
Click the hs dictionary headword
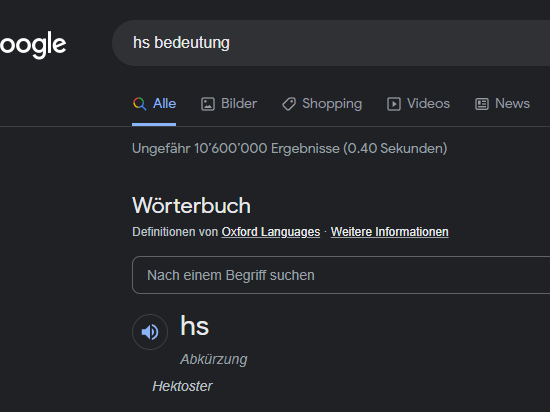[195, 326]
